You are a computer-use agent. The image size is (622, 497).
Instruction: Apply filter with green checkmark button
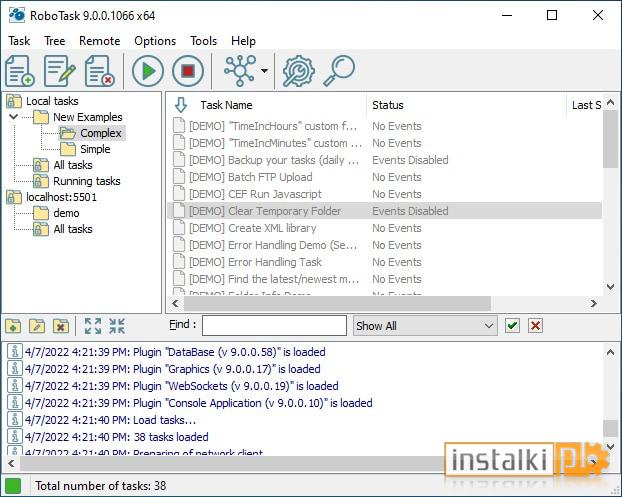coord(513,326)
